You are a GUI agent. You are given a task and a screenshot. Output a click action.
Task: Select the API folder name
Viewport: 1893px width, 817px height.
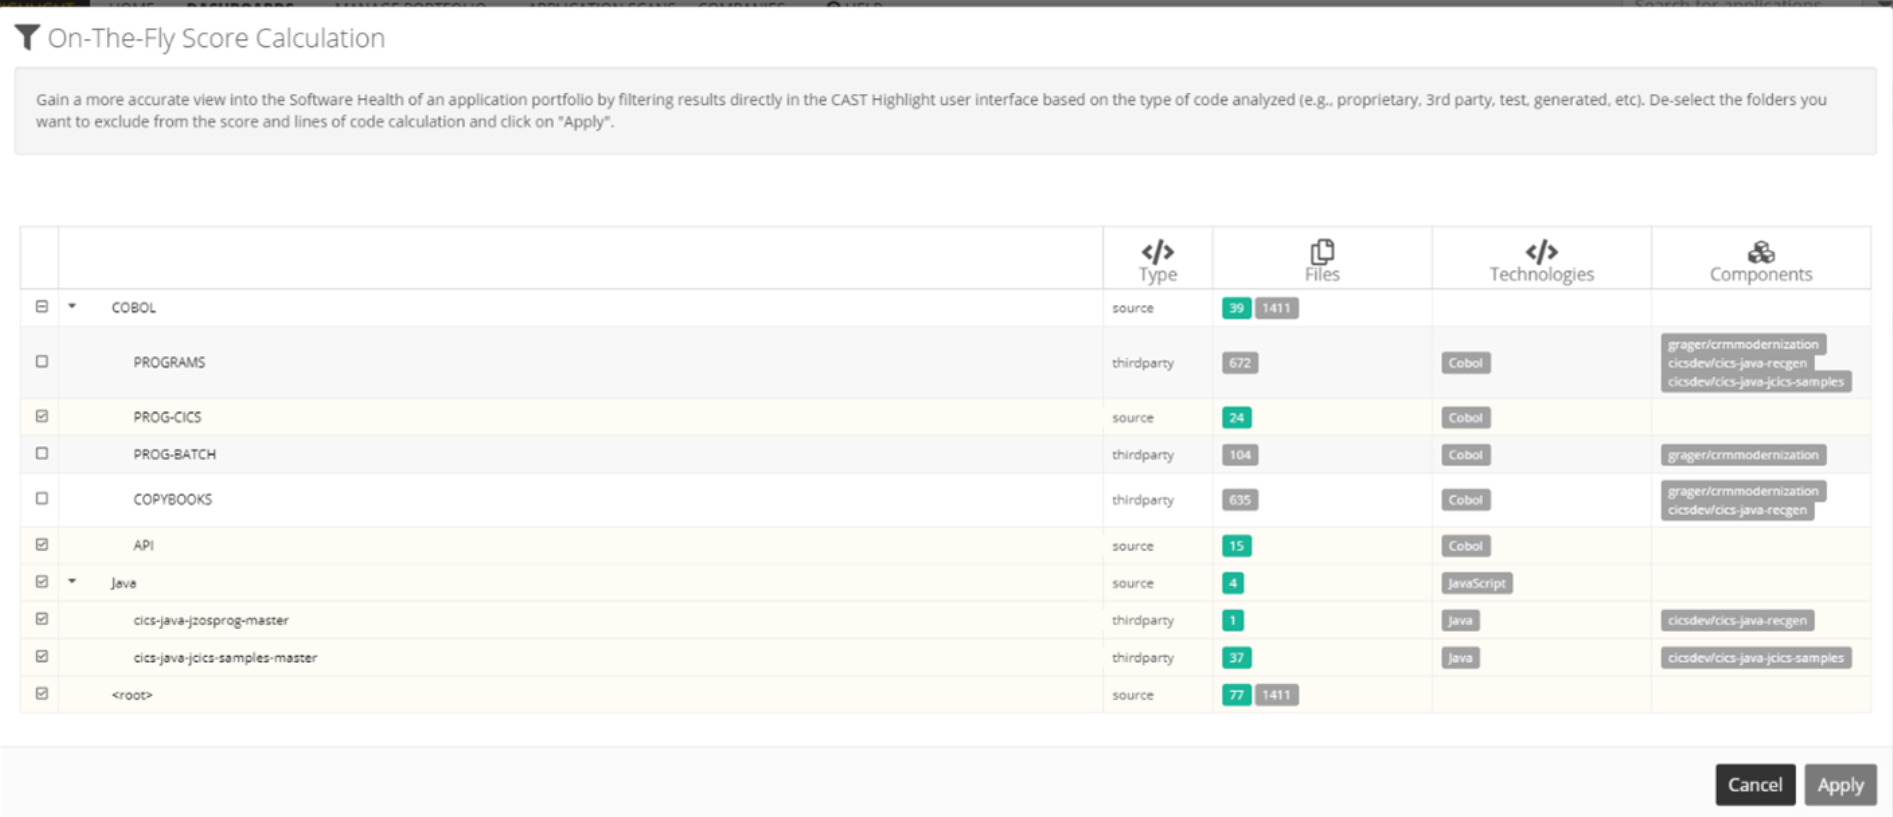[x=143, y=545]
